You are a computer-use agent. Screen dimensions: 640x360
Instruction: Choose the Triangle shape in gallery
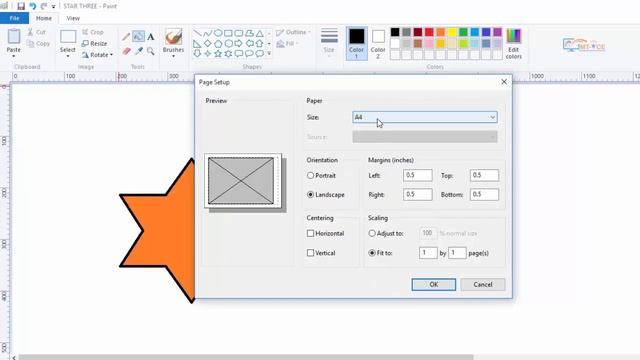click(260, 33)
